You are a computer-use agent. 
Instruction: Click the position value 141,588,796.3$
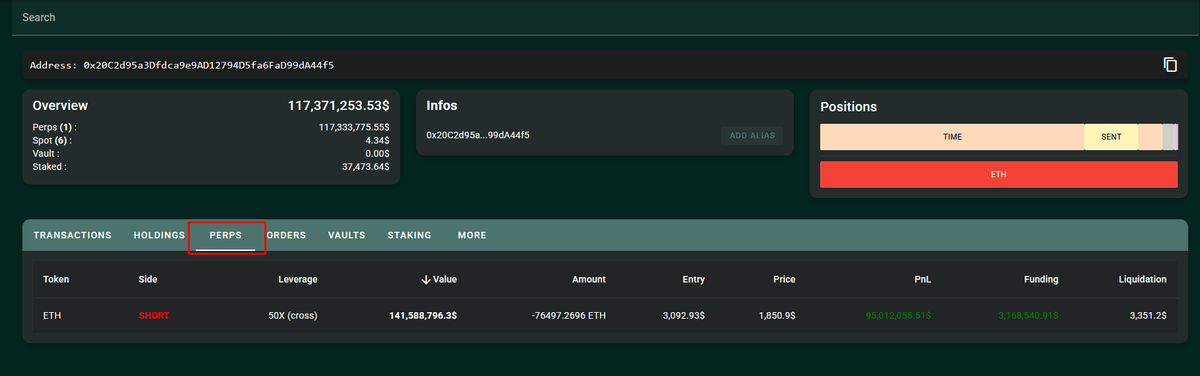click(x=423, y=315)
